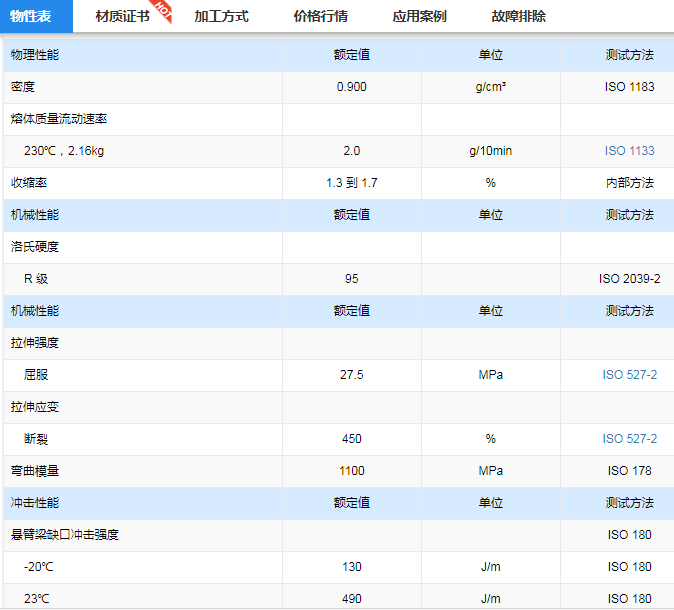Click the 熔体质量流动速率 row label
674x610 pixels.
click(x=59, y=119)
